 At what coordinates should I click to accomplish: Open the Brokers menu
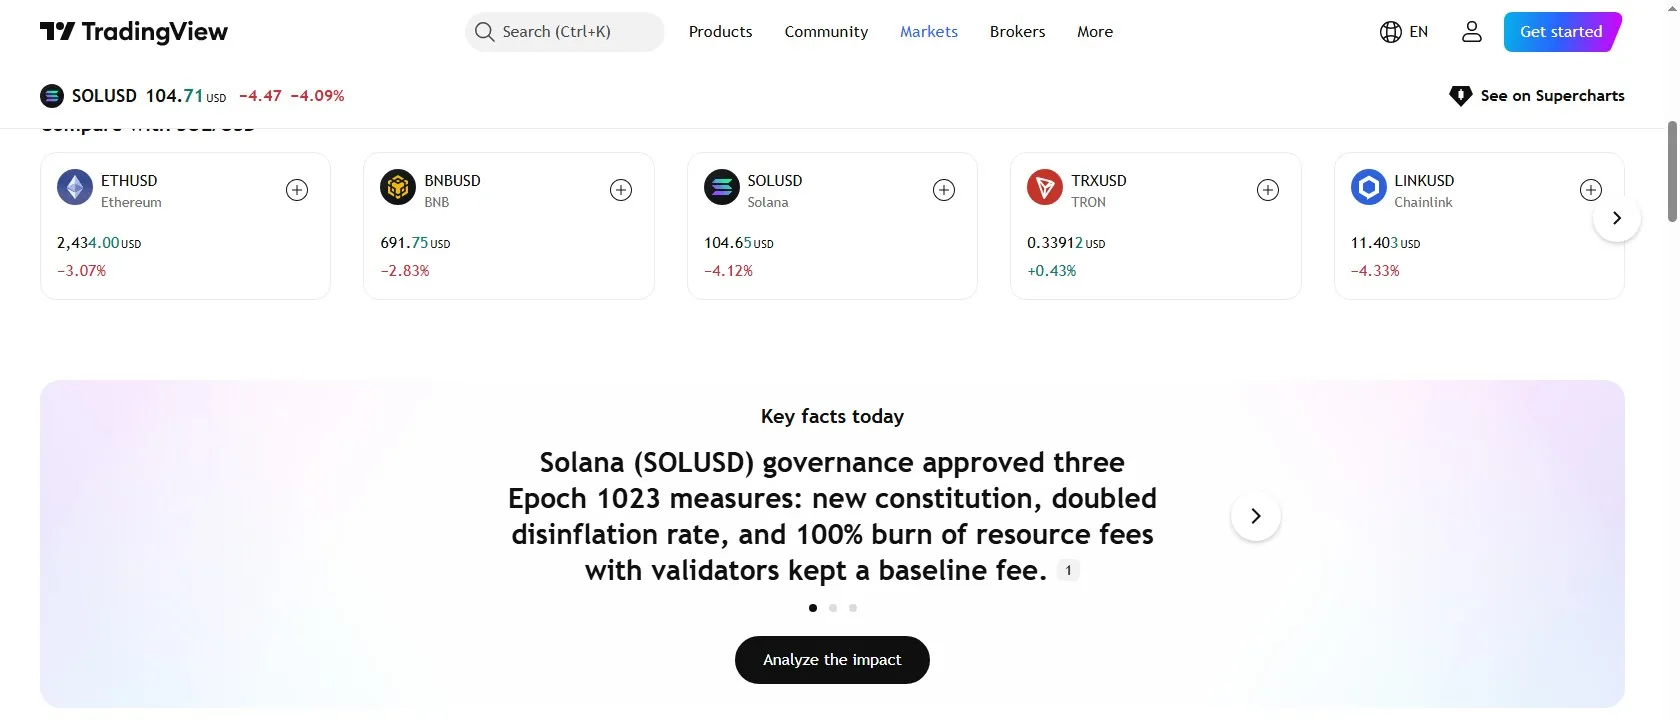pos(1017,32)
